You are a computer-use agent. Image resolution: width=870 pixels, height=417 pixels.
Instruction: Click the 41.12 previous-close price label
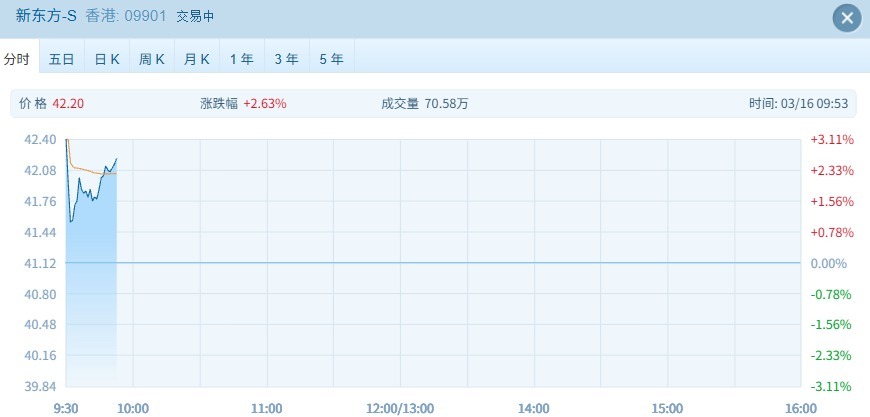[x=40, y=263]
